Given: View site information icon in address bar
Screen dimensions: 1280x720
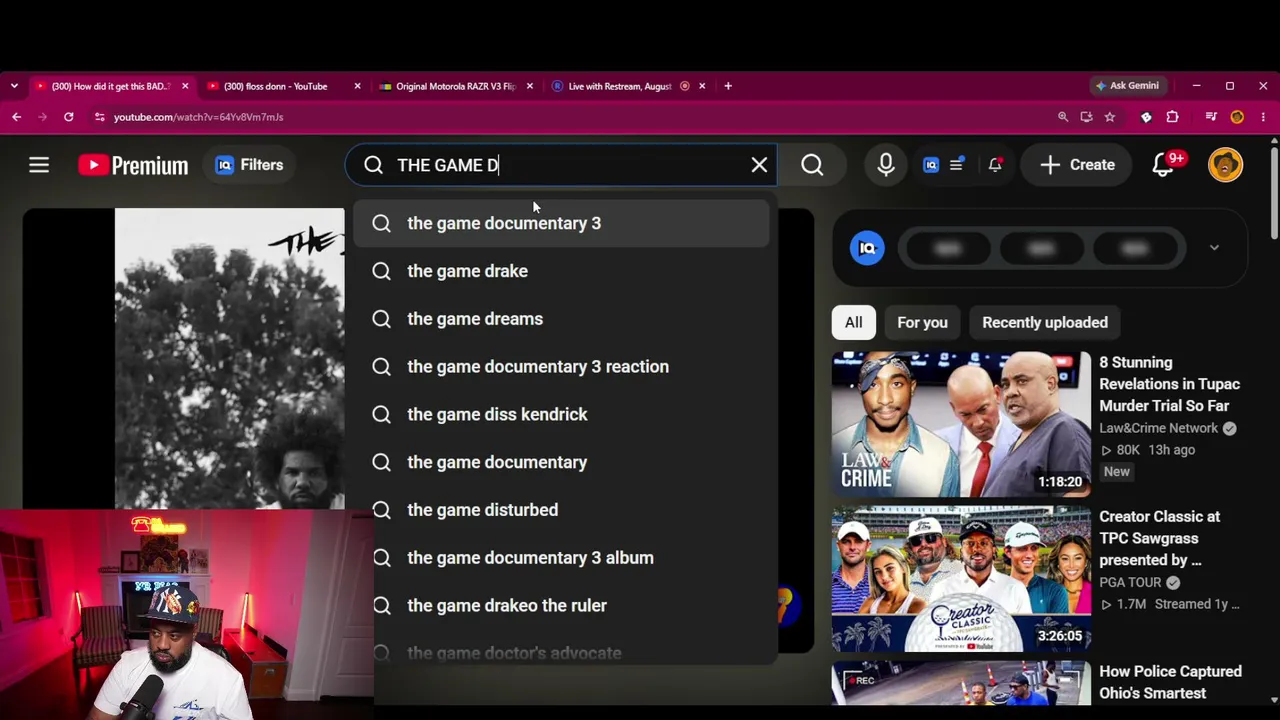Looking at the screenshot, I should [99, 117].
